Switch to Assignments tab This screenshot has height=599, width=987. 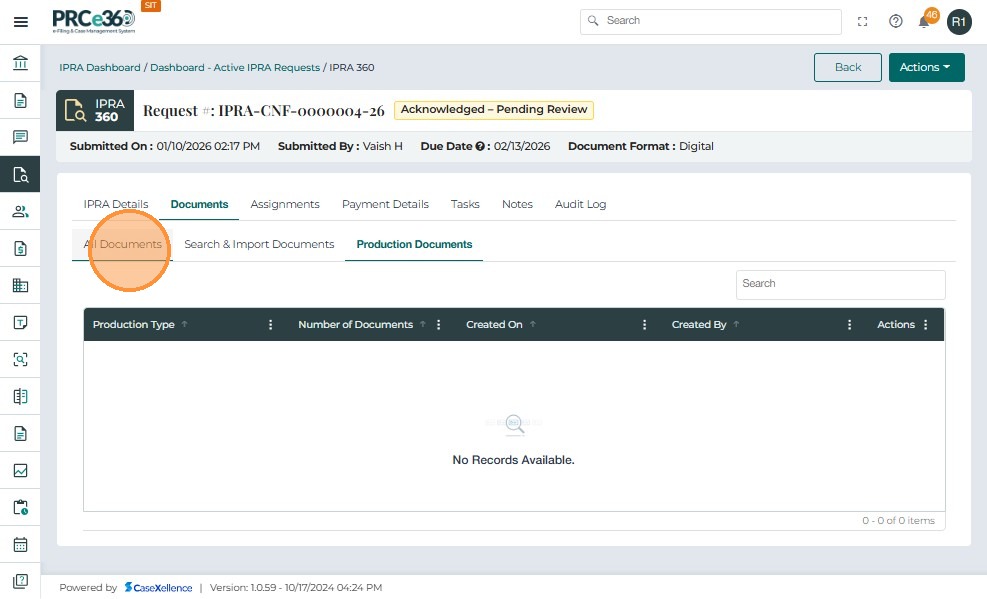(x=285, y=204)
